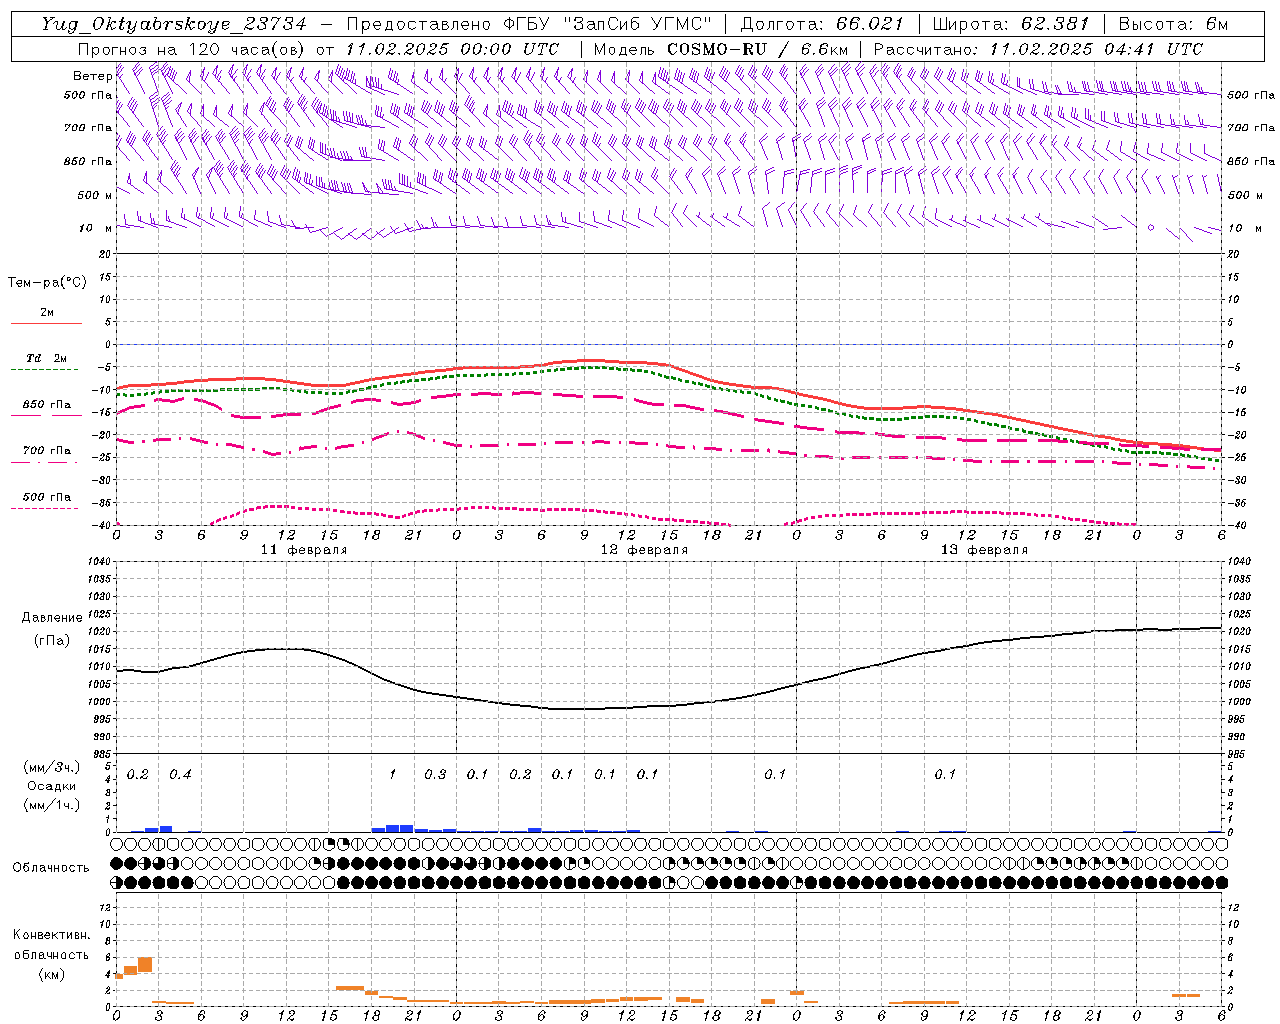Click forecast start text 11.02.2025 00:00 UTC
The width and height of the screenshot is (1280, 1024).
click(452, 49)
